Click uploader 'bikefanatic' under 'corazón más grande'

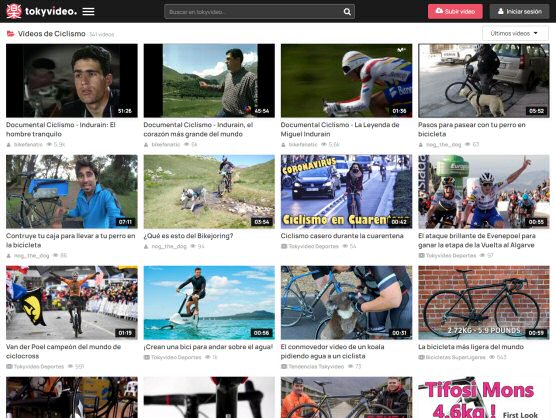click(x=166, y=145)
